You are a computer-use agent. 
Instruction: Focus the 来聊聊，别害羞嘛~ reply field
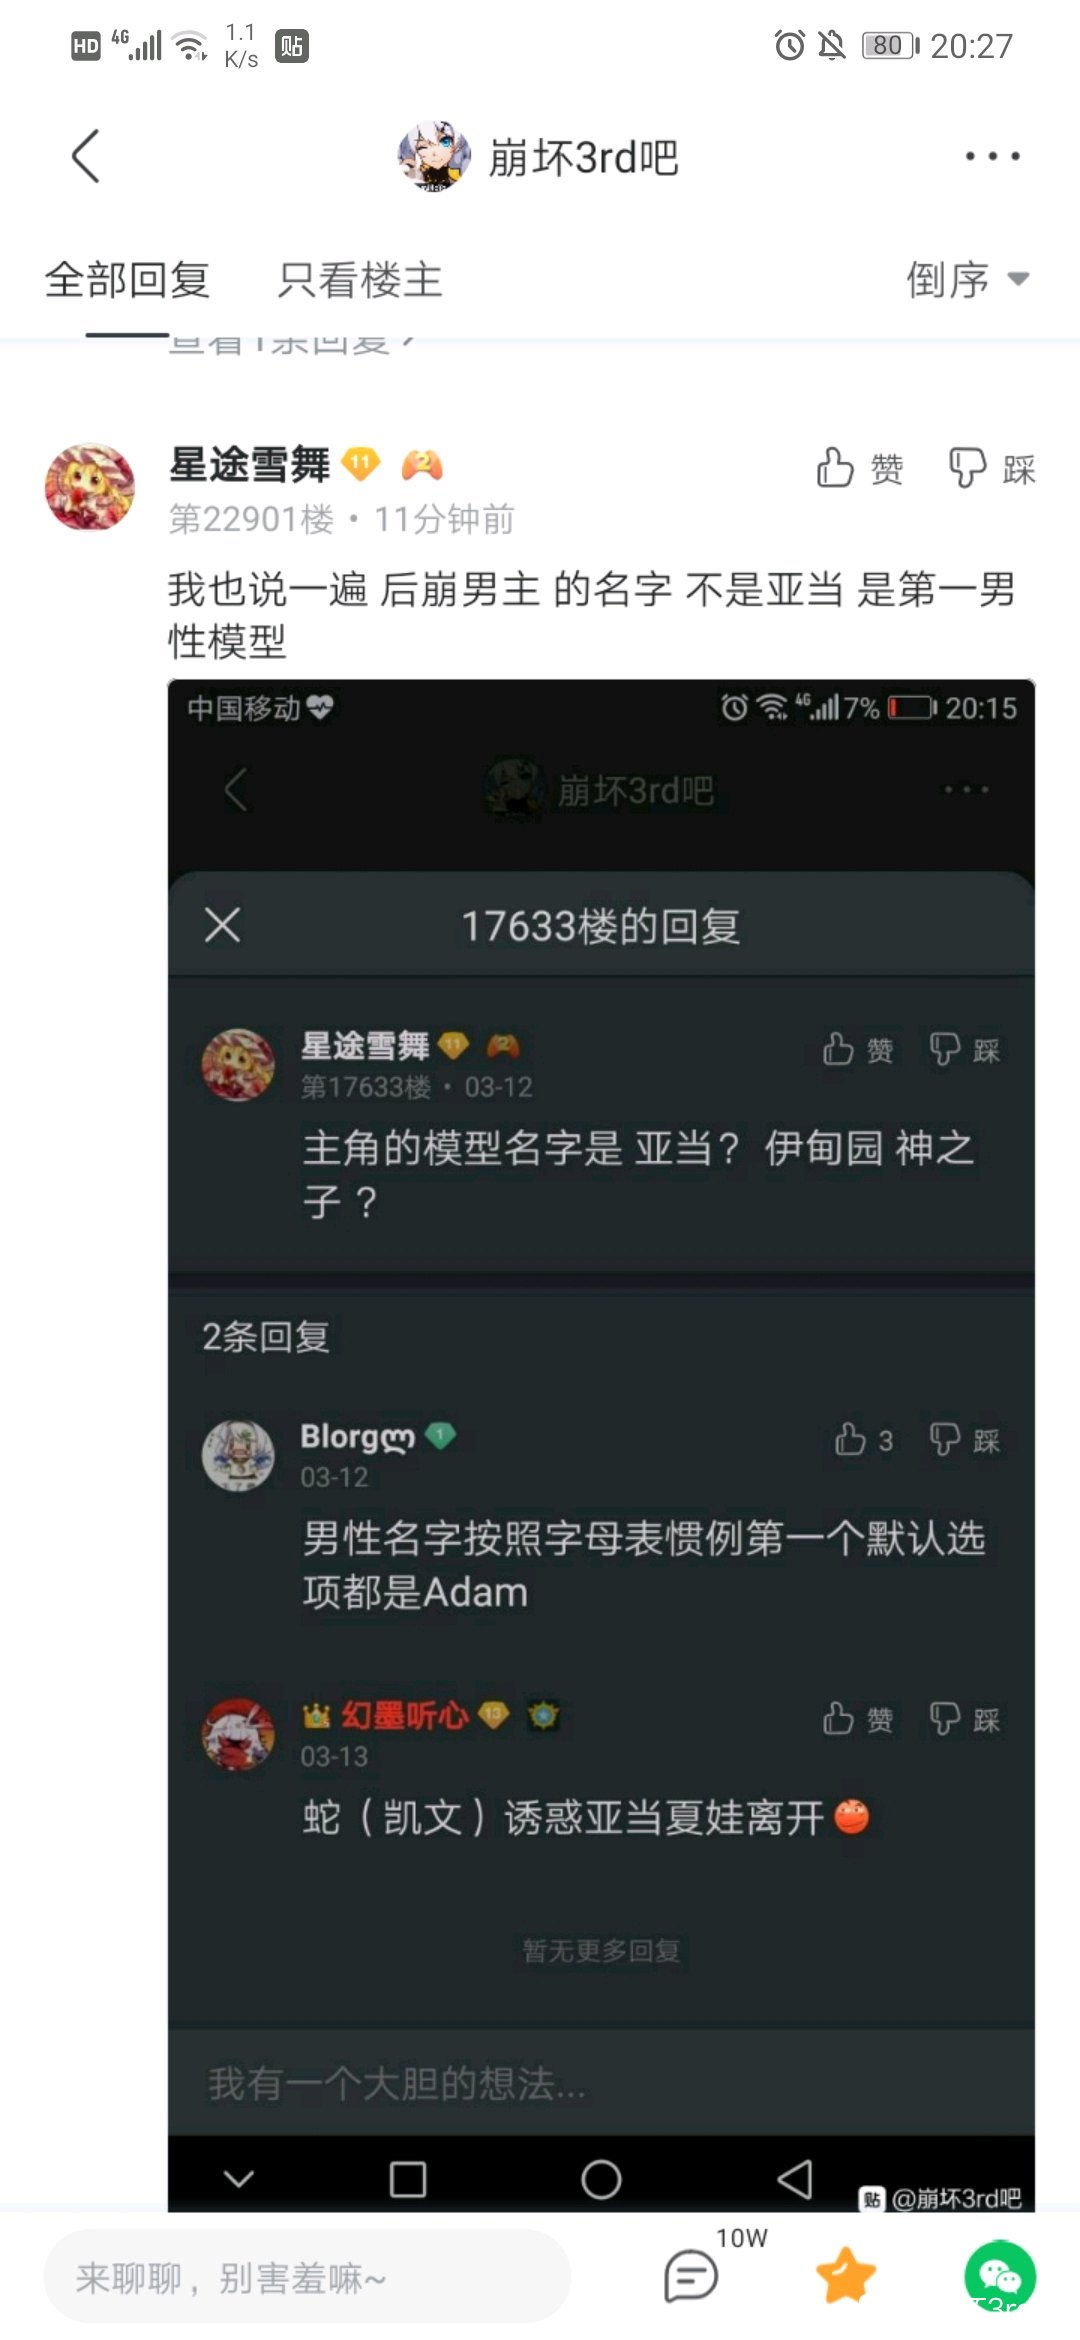coord(308,2276)
